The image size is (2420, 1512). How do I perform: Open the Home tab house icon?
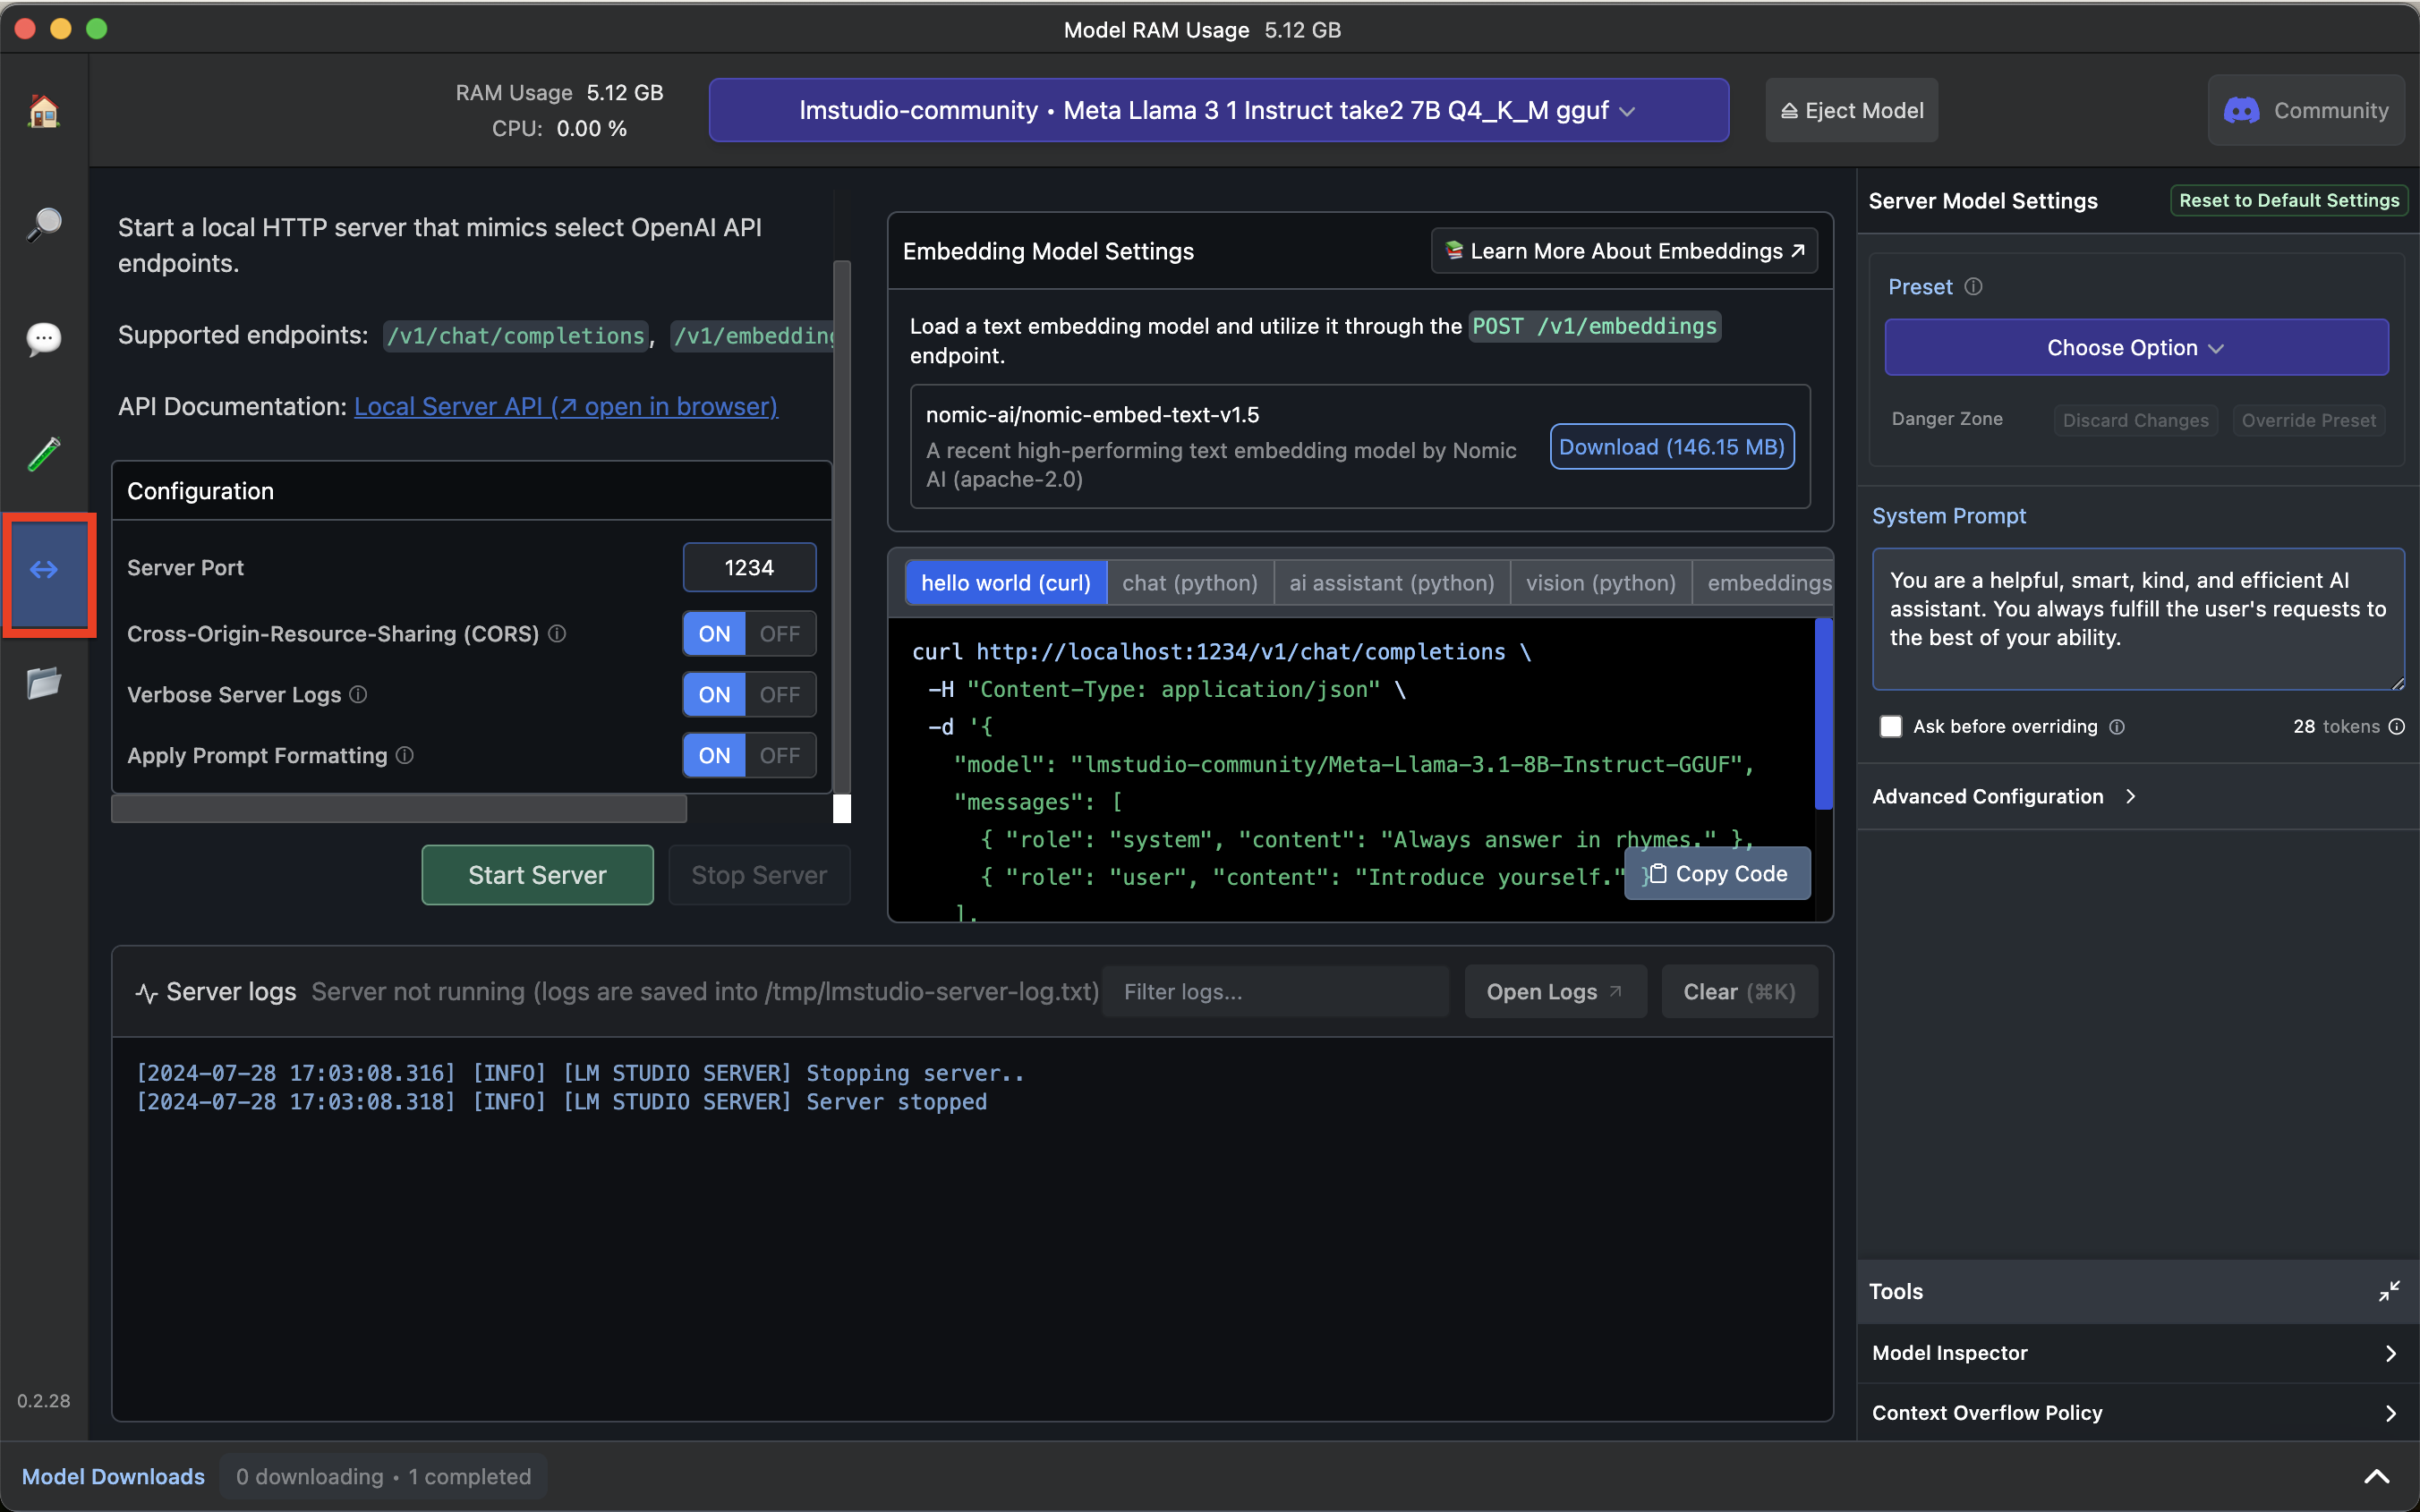[x=44, y=111]
